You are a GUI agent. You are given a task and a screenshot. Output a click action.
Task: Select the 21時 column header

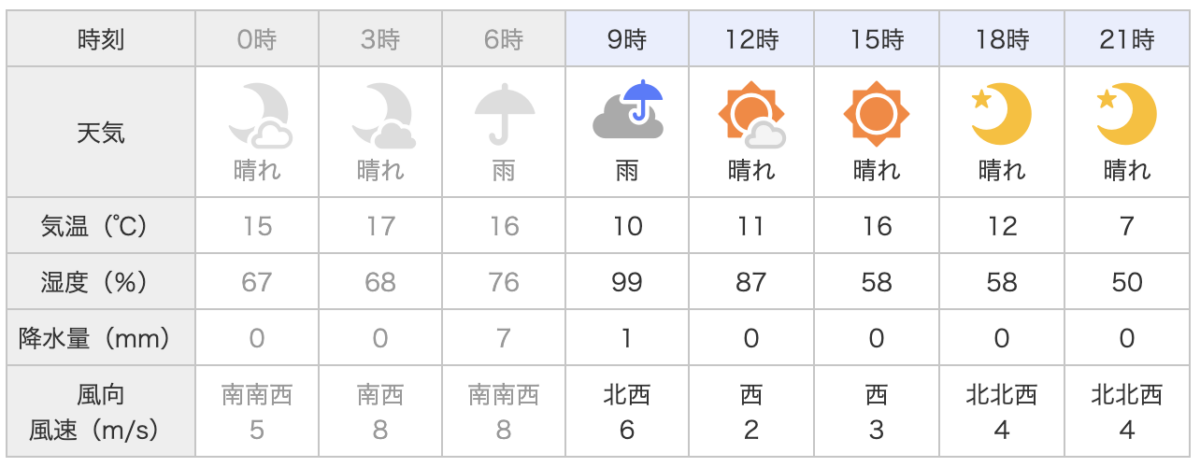[x=1127, y=41]
